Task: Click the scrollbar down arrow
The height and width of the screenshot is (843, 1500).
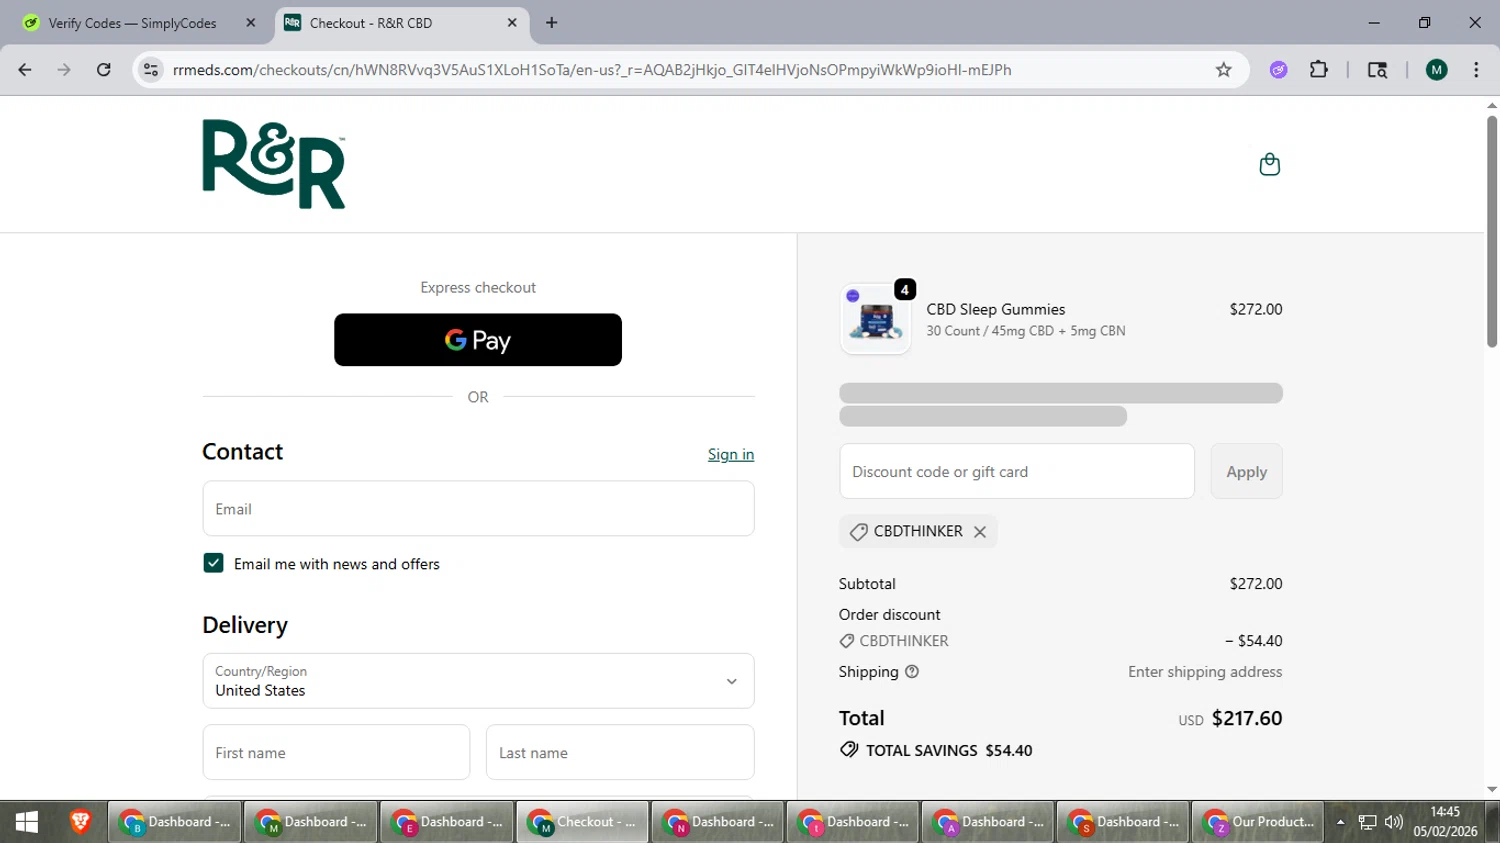Action: click(1492, 789)
